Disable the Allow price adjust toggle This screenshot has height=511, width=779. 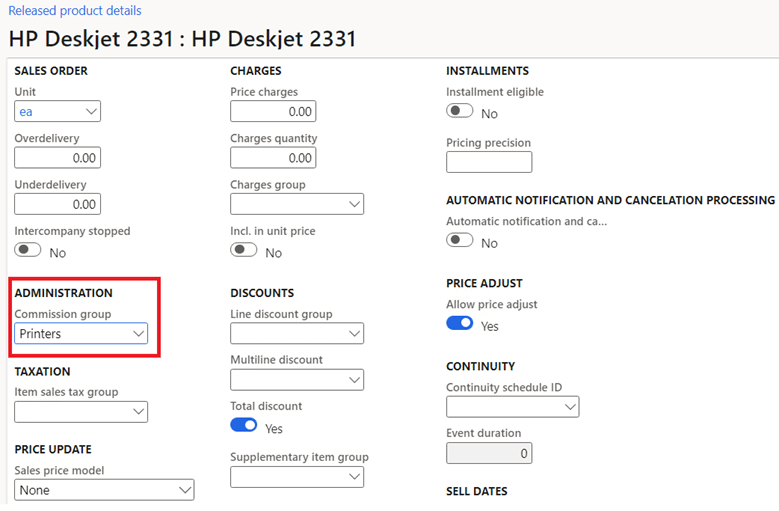tap(460, 323)
